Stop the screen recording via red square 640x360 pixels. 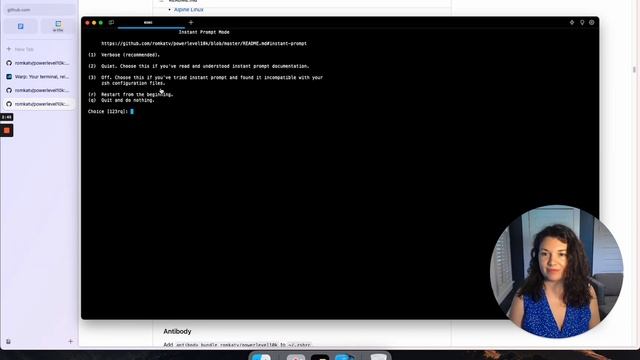click(7, 131)
